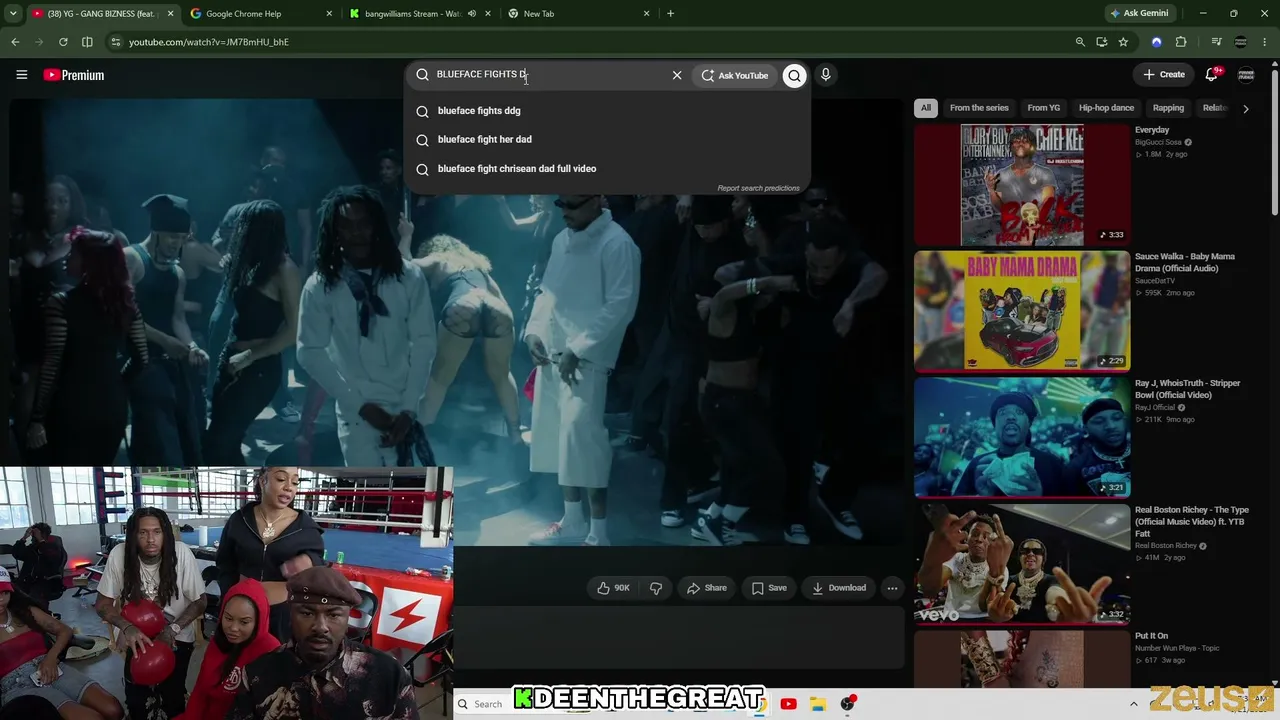The height and width of the screenshot is (720, 1280).
Task: Open Chrome side panel icon
Action: (87, 42)
